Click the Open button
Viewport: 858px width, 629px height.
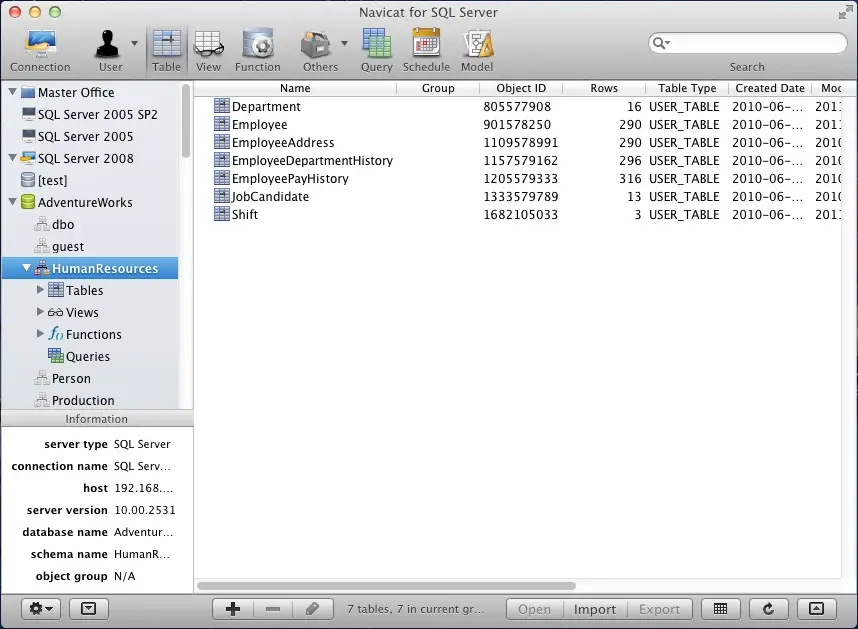click(535, 609)
